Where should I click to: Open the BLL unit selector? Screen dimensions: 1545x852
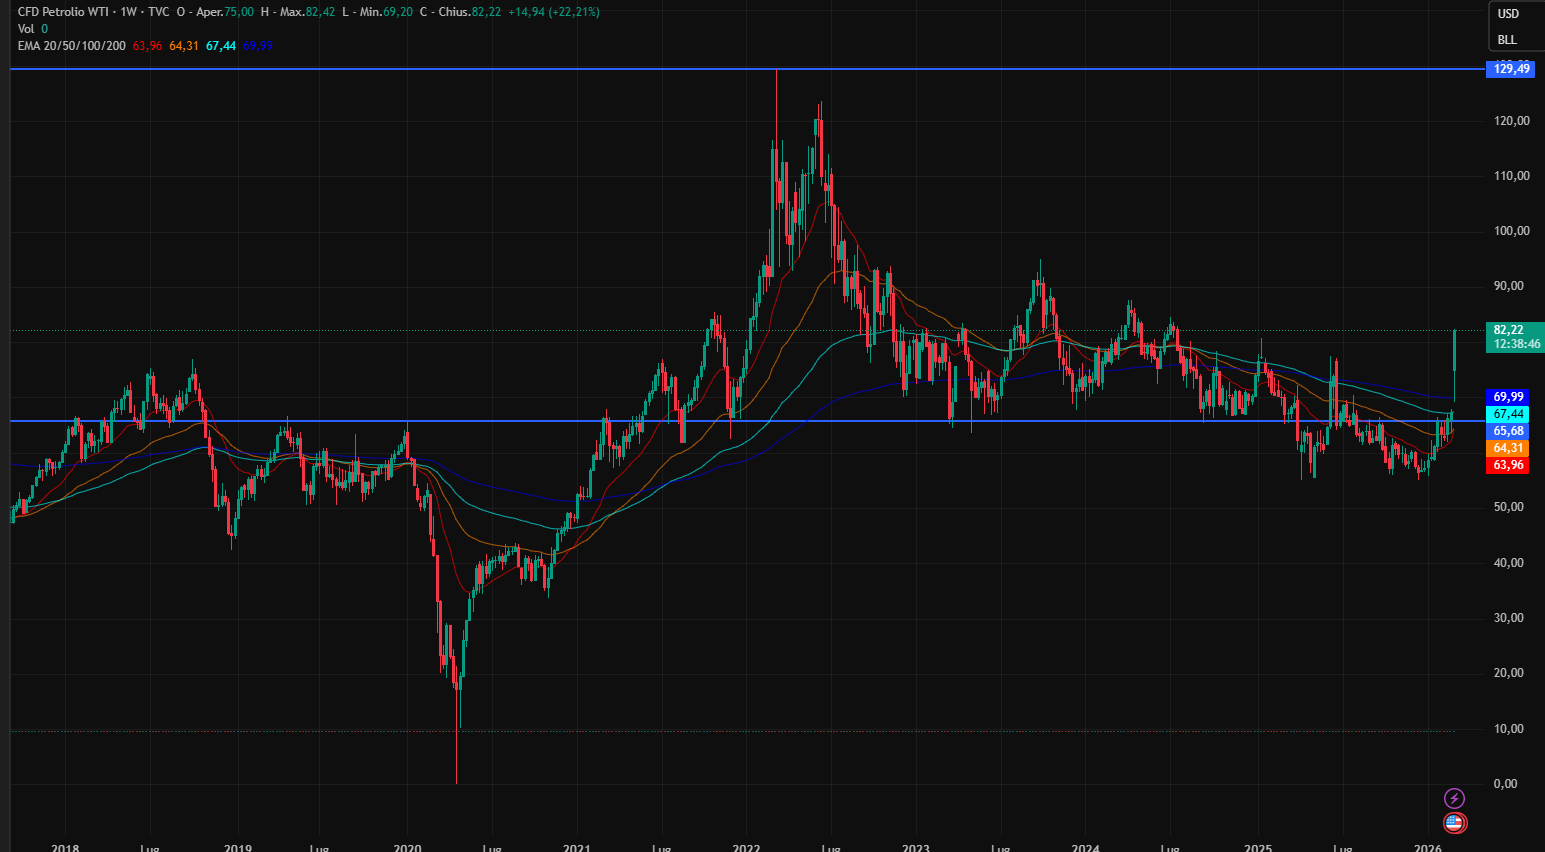(1507, 40)
